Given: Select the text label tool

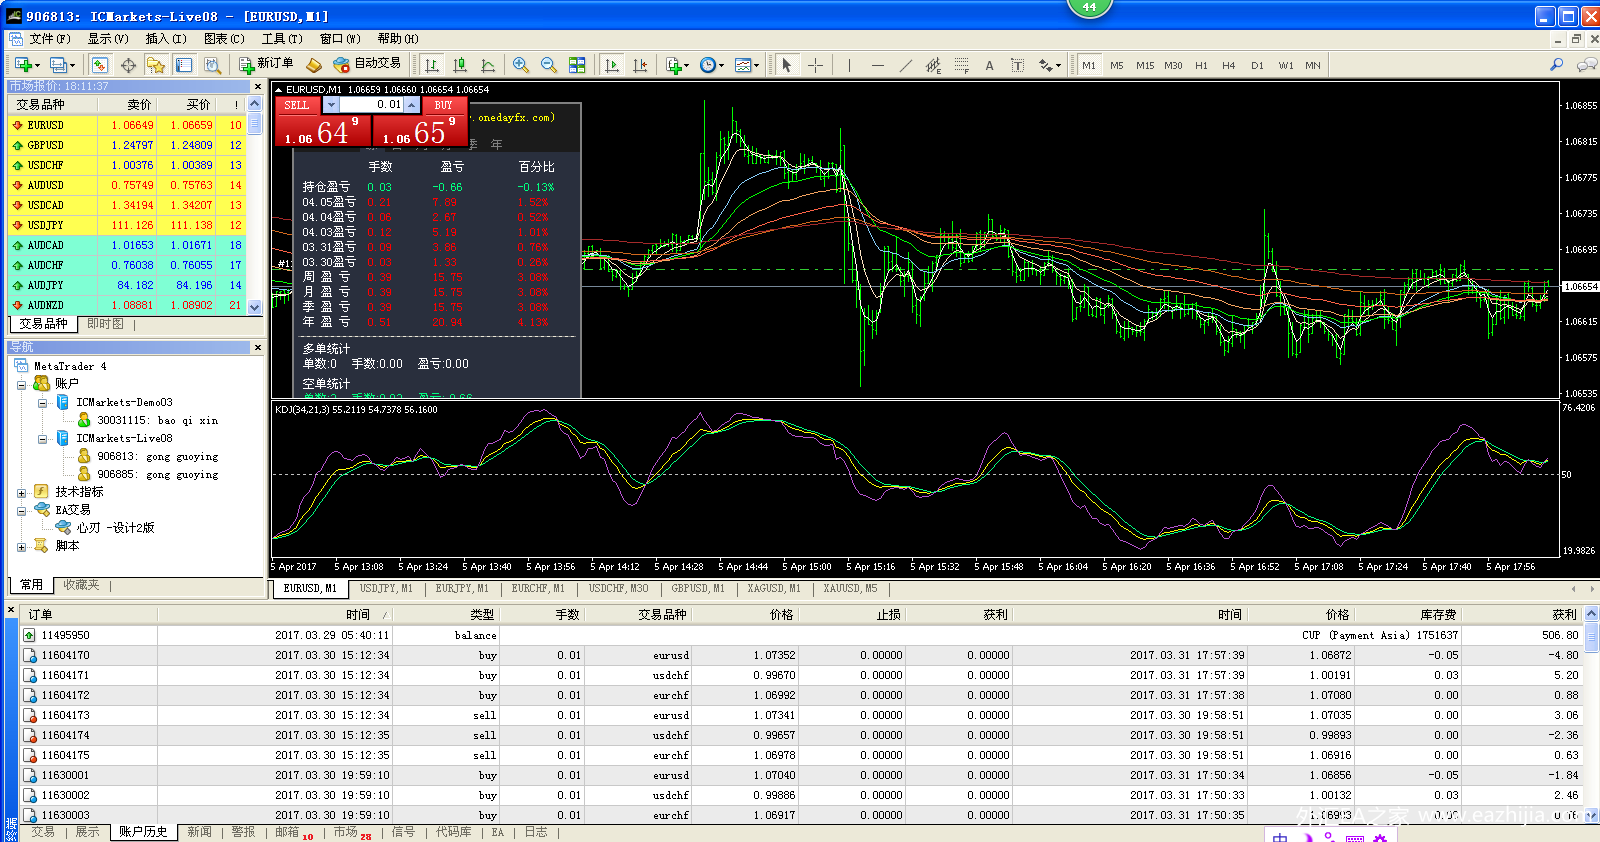Looking at the screenshot, I should (1017, 65).
